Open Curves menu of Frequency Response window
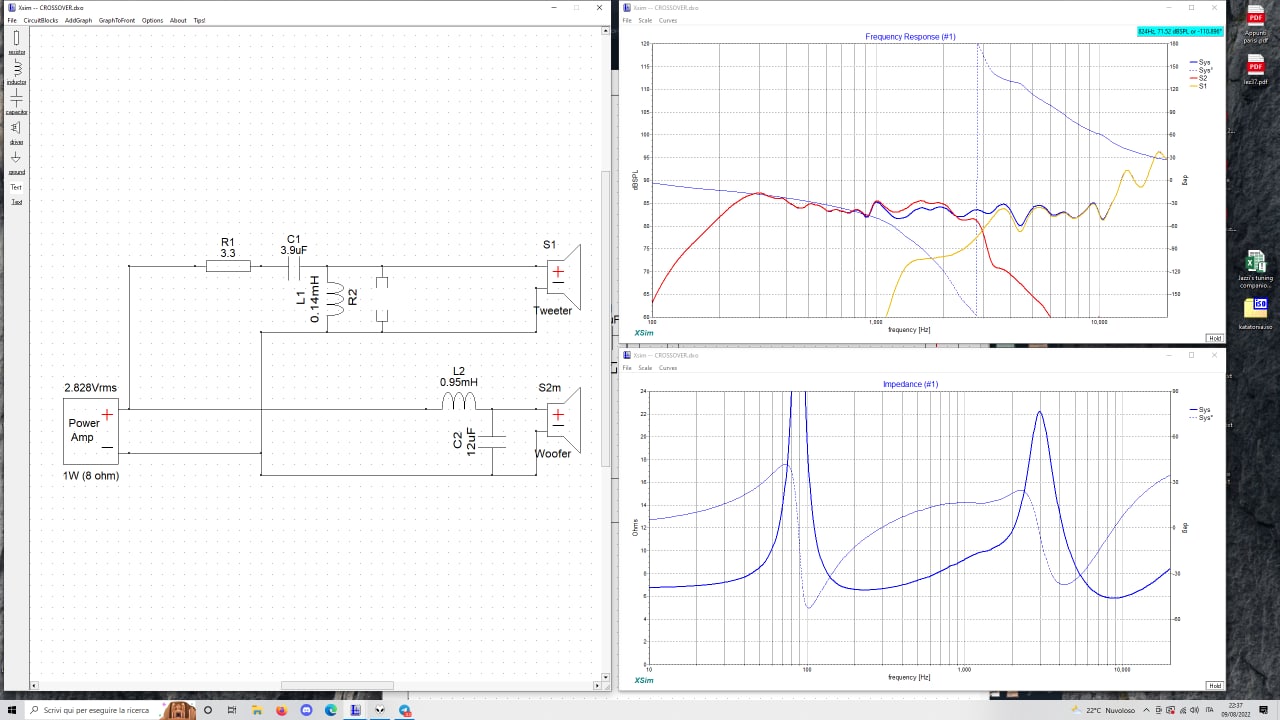 pos(667,20)
